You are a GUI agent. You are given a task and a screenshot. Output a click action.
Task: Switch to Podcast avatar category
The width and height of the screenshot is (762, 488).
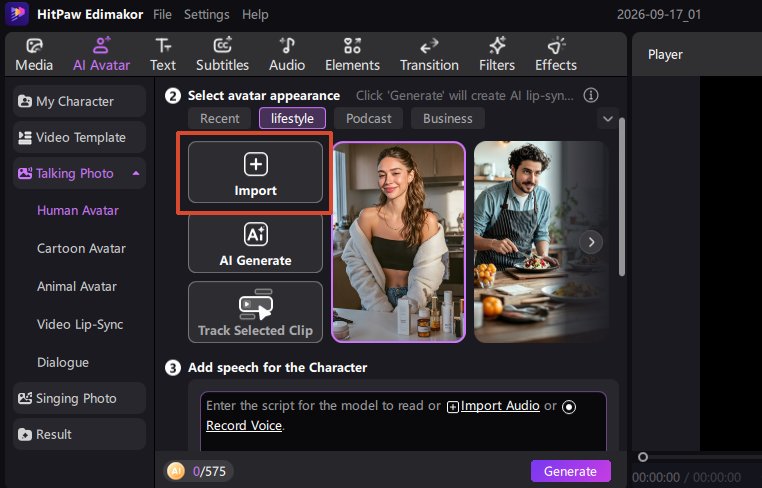[x=368, y=119]
